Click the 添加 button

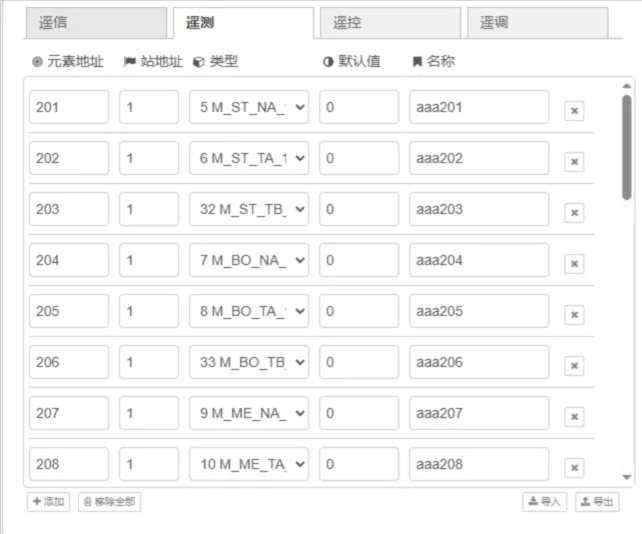coord(48,502)
